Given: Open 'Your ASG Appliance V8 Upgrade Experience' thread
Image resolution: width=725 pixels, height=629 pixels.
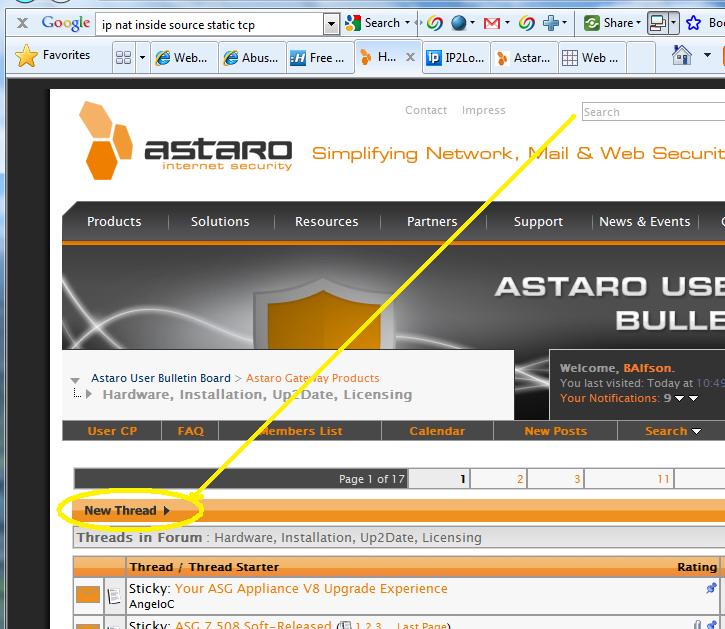Looking at the screenshot, I should tap(311, 588).
